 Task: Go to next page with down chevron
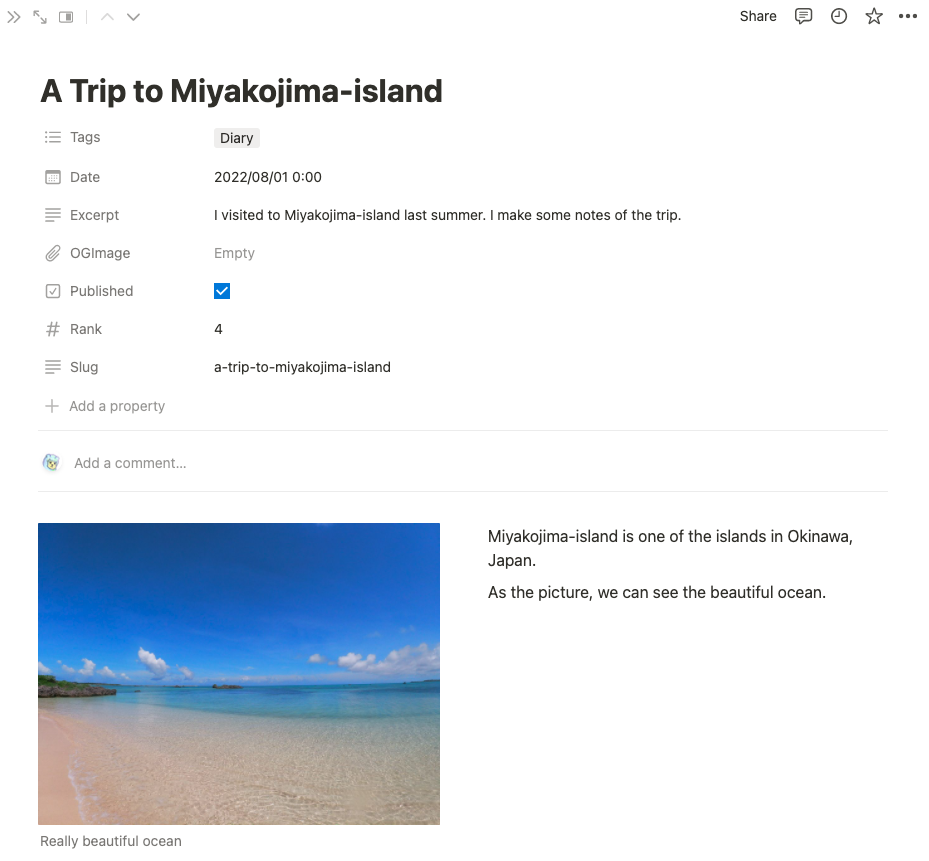pyautogui.click(x=133, y=17)
